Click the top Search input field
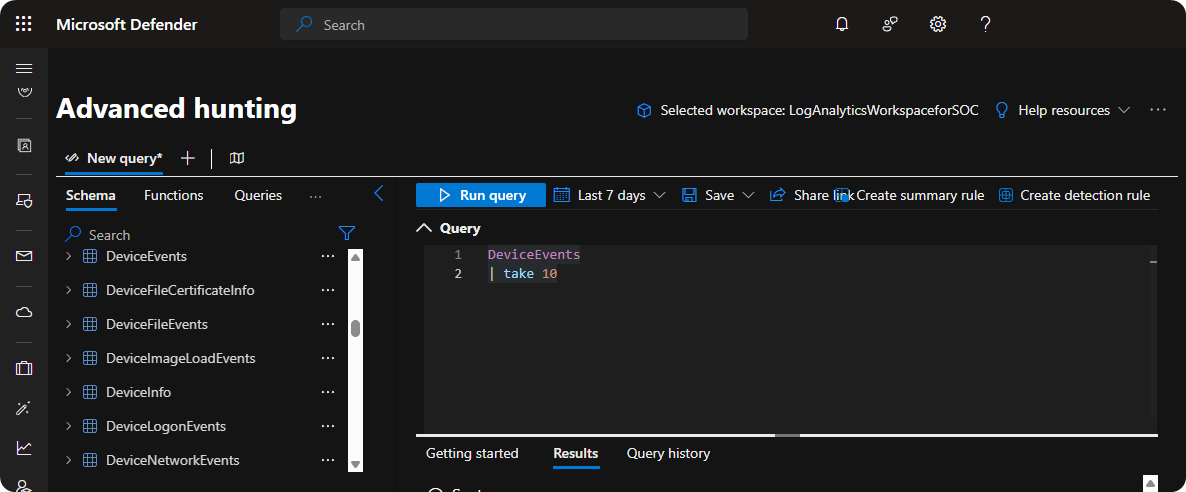The height and width of the screenshot is (492, 1186). pyautogui.click(x=514, y=24)
